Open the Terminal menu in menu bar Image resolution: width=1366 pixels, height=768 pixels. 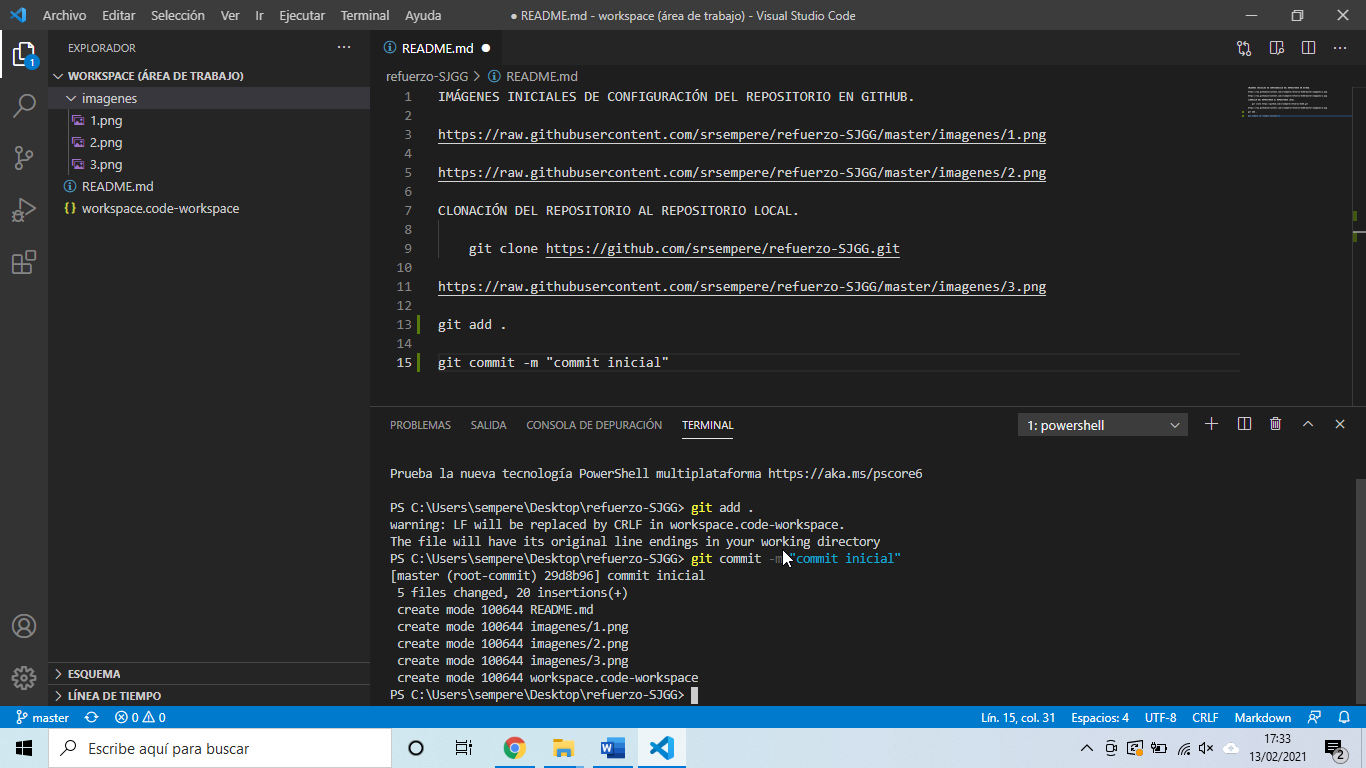tap(365, 15)
